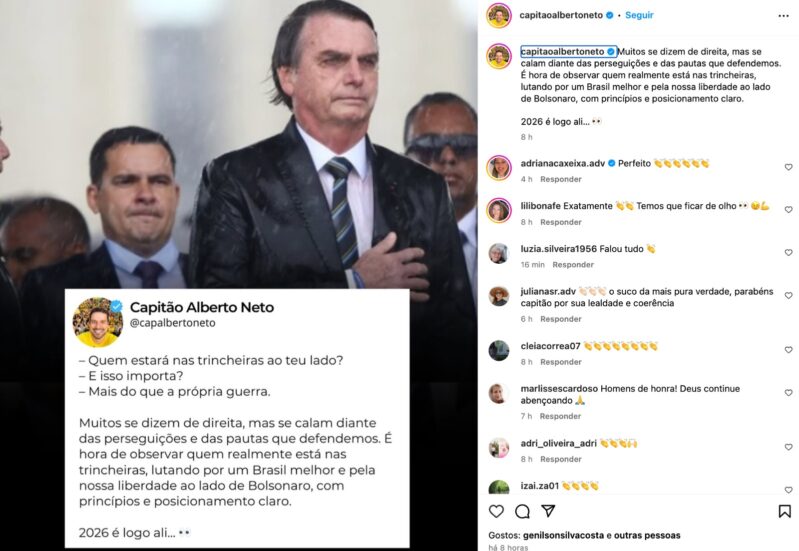Like cleiacorrea07's comment heart

point(788,350)
